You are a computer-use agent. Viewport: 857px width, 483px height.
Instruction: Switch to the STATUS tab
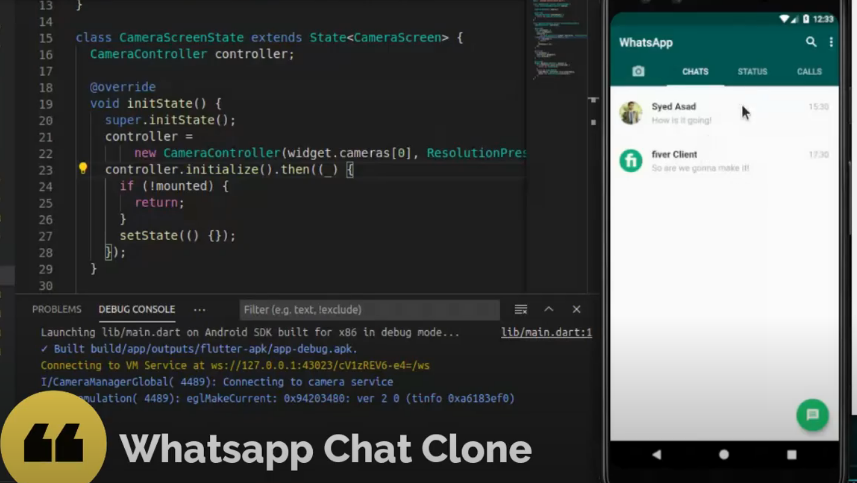tap(752, 72)
